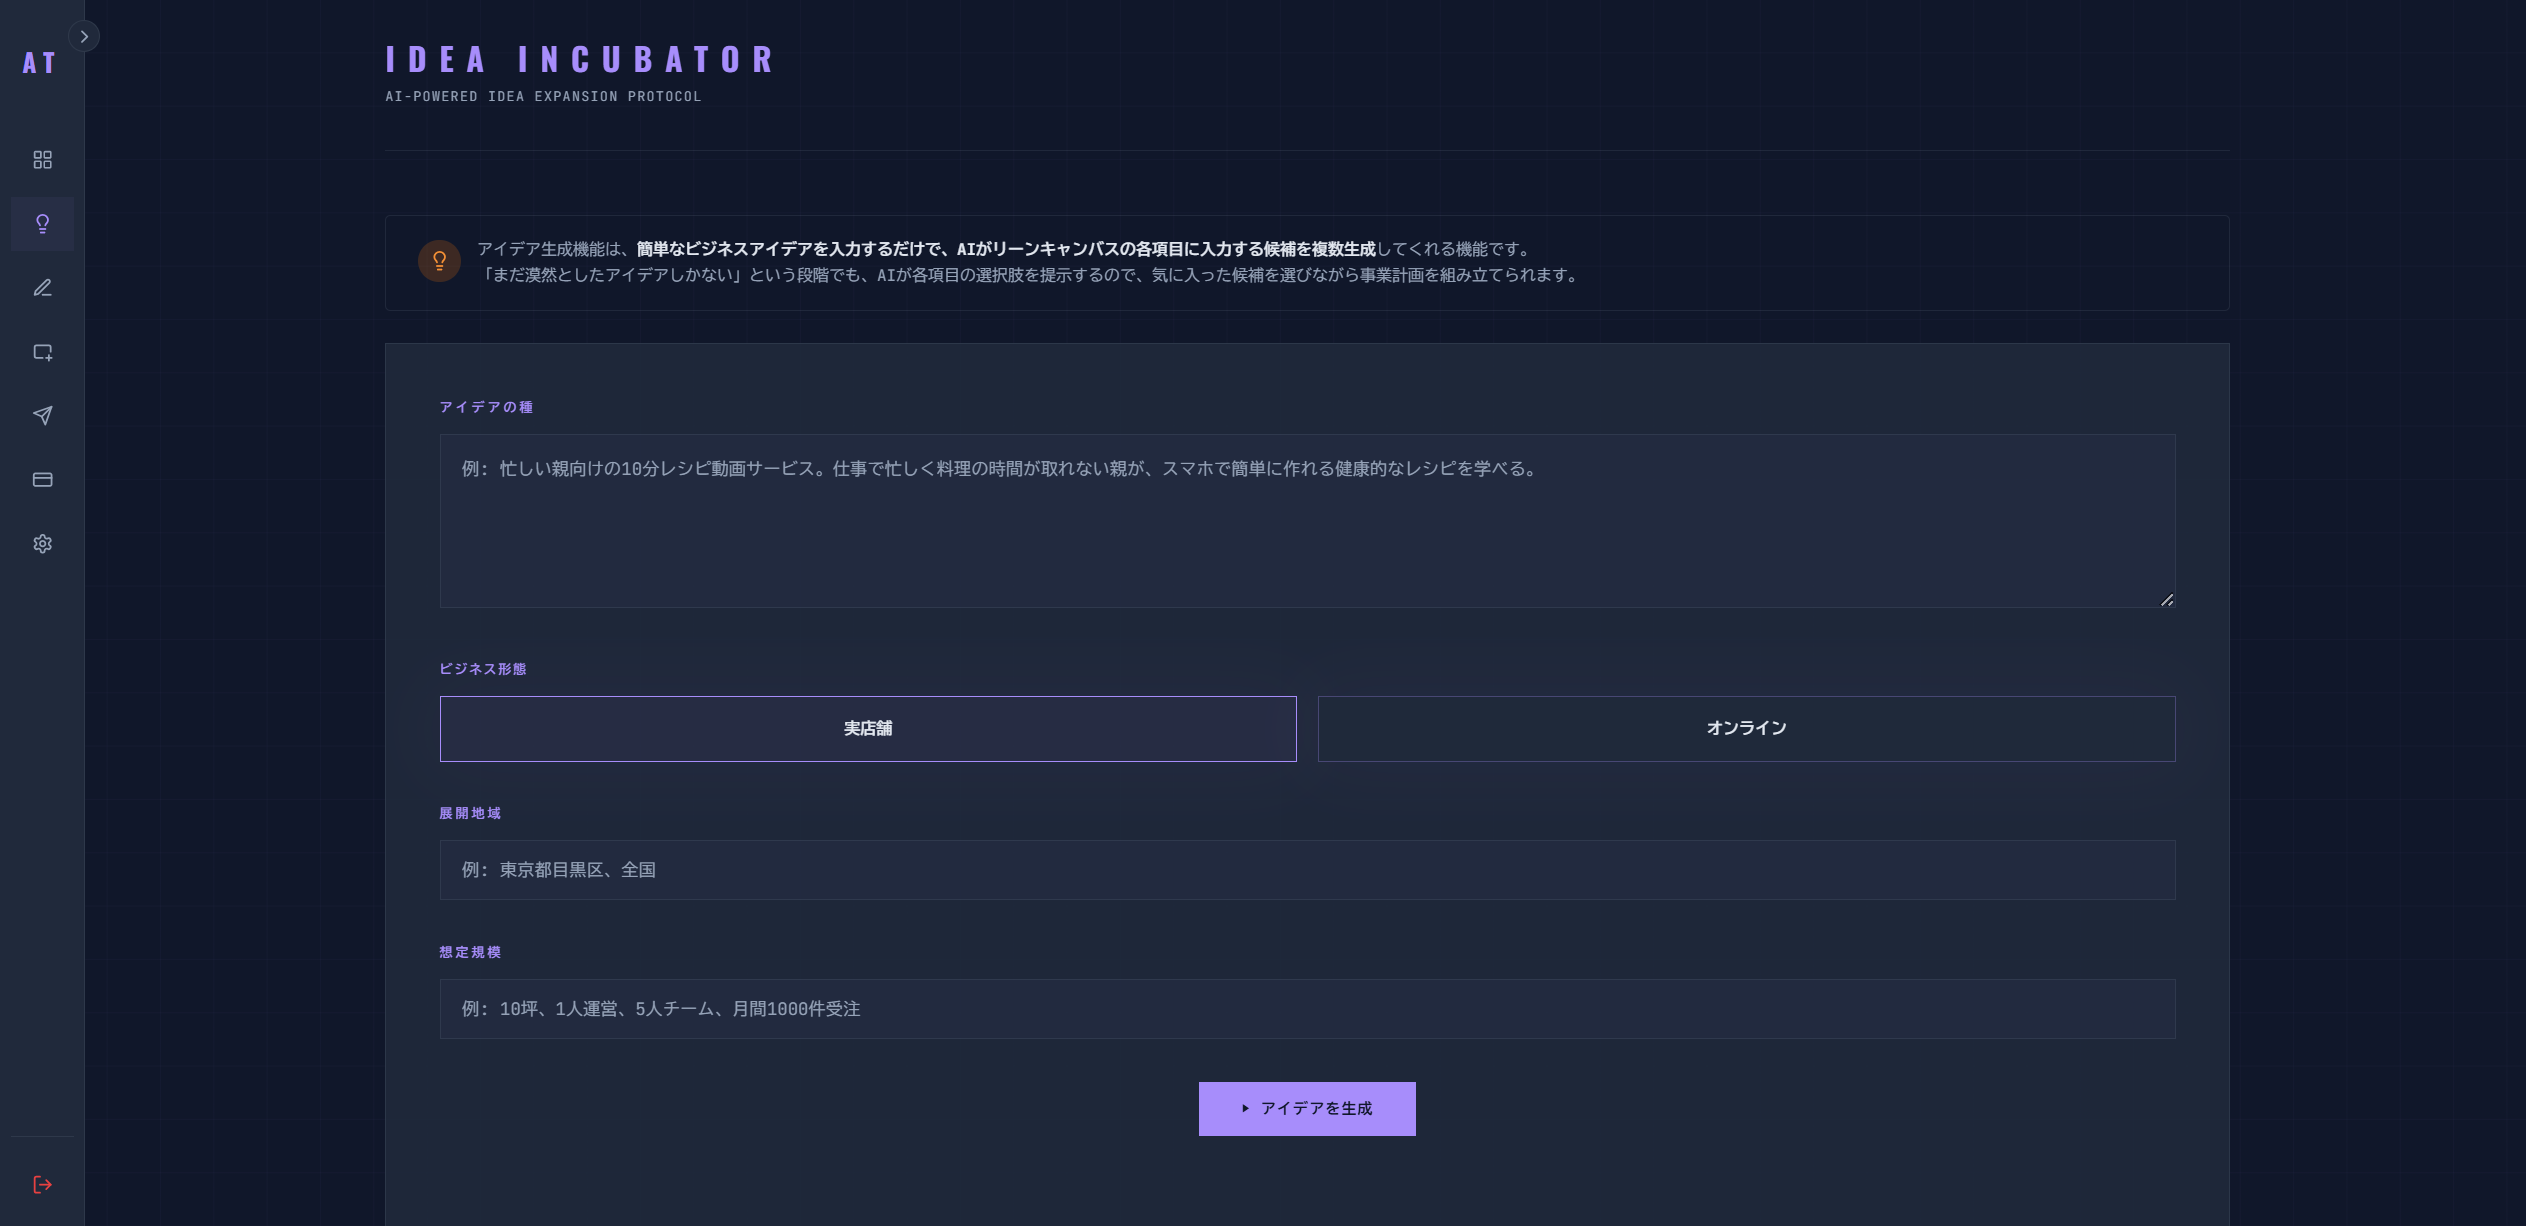Viewport: 2526px width, 1226px height.
Task: Click the red logout icon at bottom
Action: pos(42,1185)
